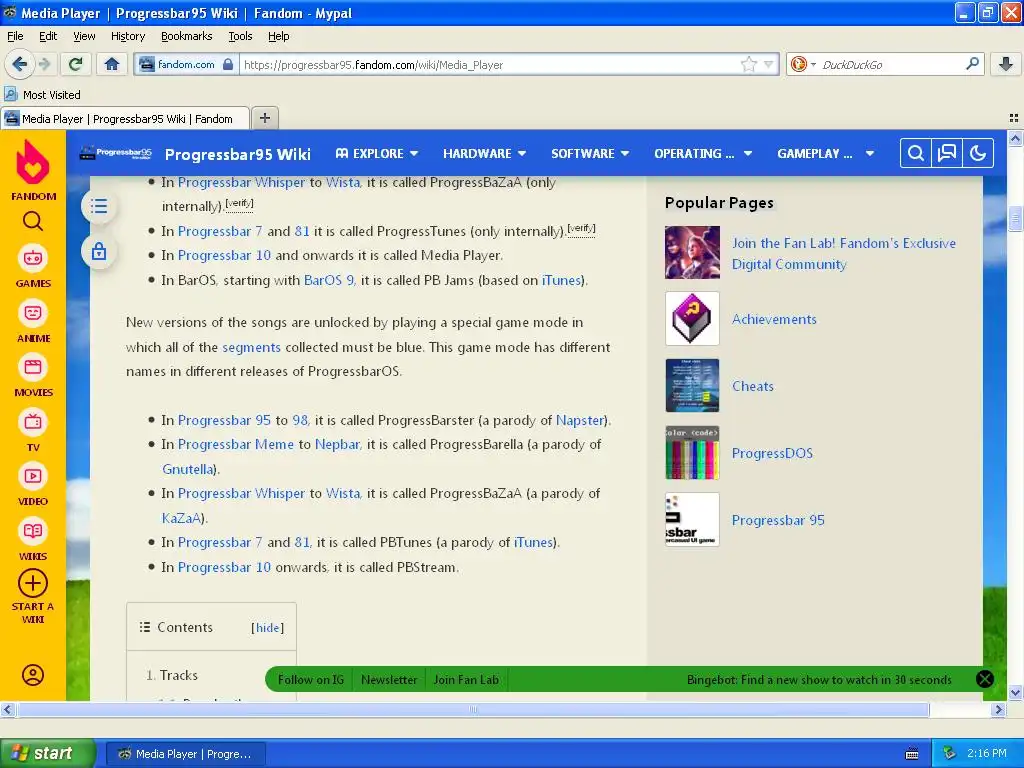Click the horizontal scrollbar right arrow
The height and width of the screenshot is (768, 1024).
point(998,709)
